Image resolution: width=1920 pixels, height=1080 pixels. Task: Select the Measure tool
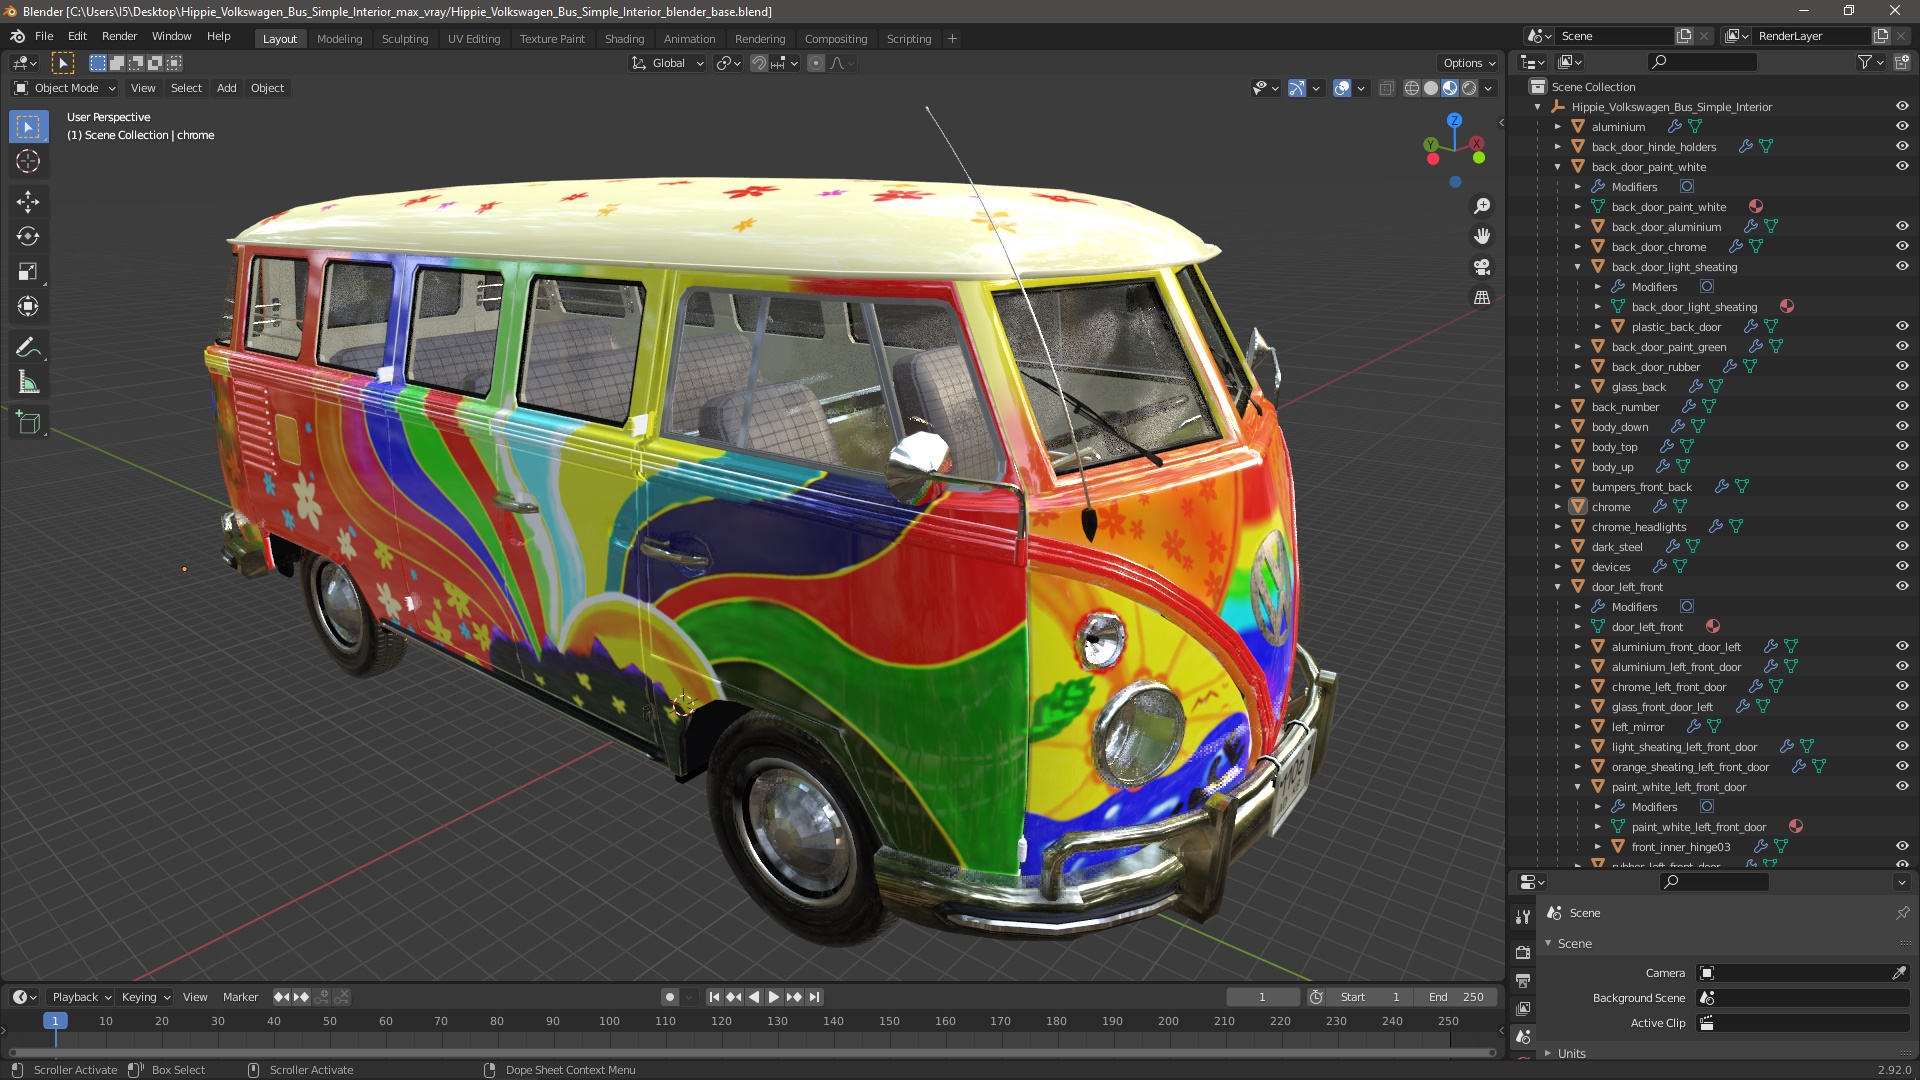(28, 382)
